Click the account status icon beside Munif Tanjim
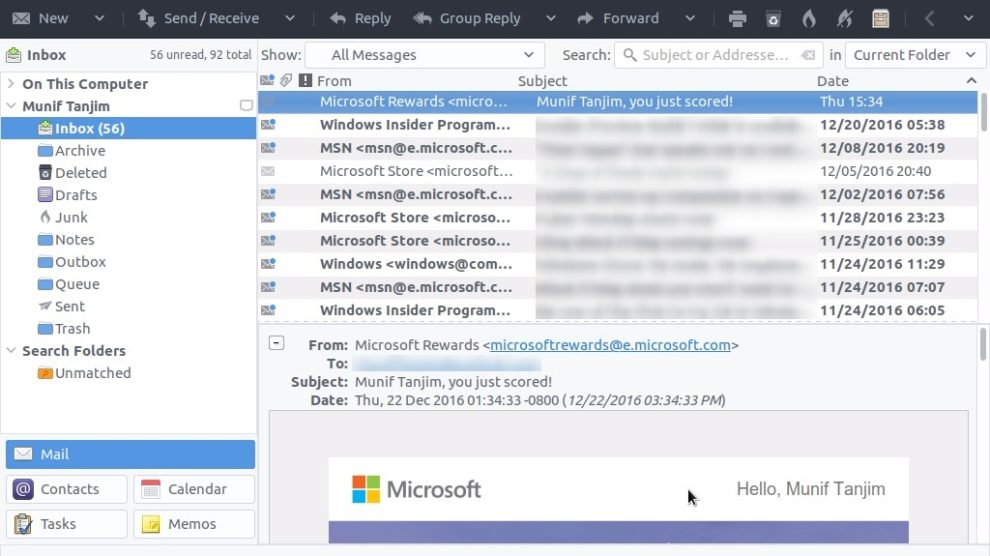990x556 pixels. point(246,105)
